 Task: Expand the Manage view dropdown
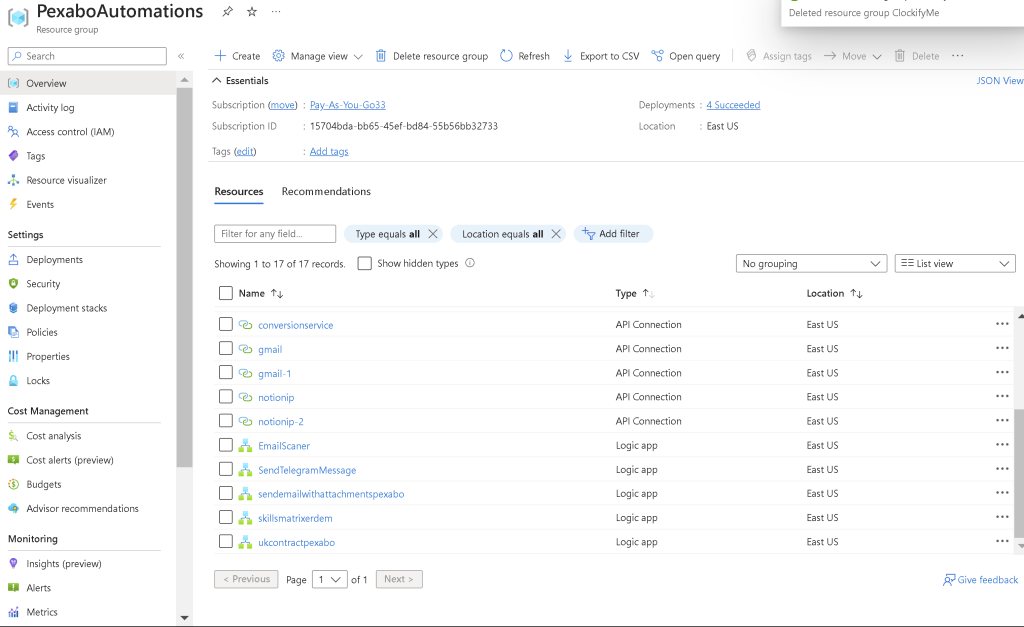click(318, 56)
